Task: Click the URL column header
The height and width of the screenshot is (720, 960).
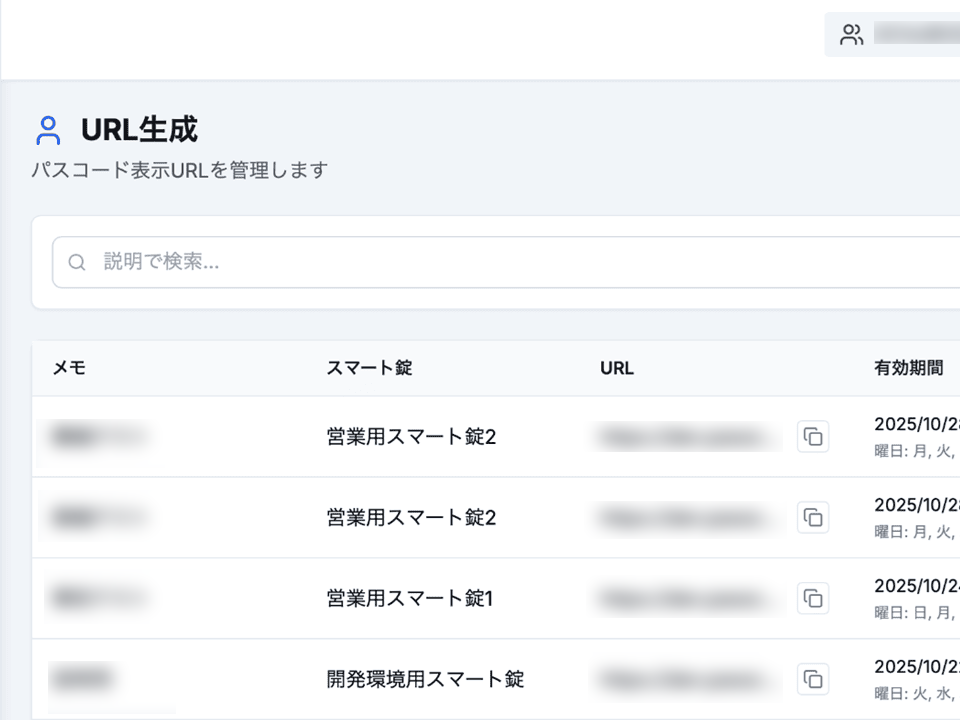Action: [617, 368]
